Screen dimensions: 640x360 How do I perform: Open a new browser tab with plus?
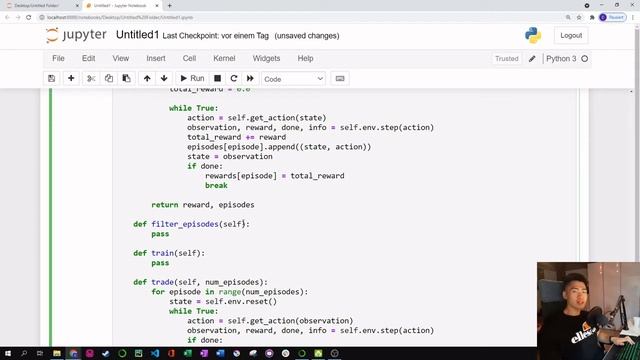click(169, 6)
